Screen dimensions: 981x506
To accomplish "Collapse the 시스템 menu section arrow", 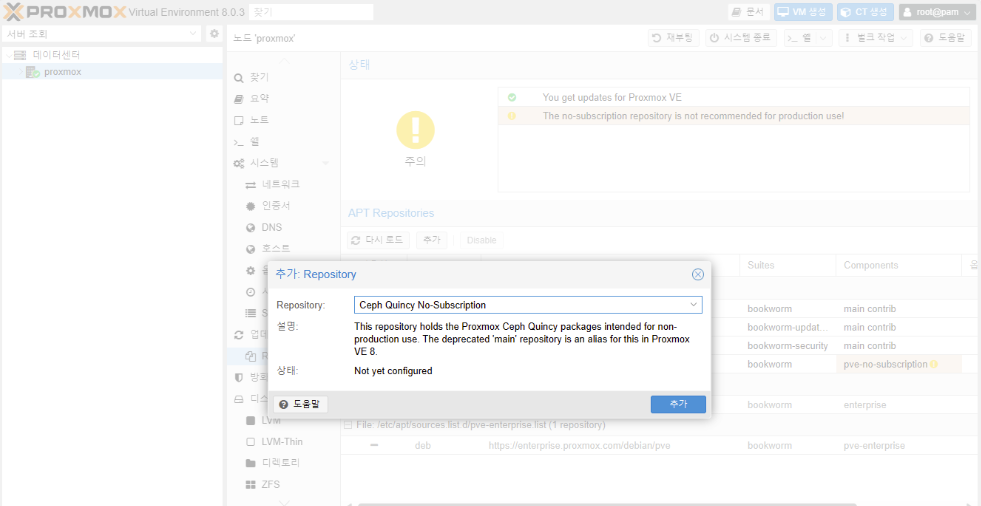I will [x=325, y=163].
